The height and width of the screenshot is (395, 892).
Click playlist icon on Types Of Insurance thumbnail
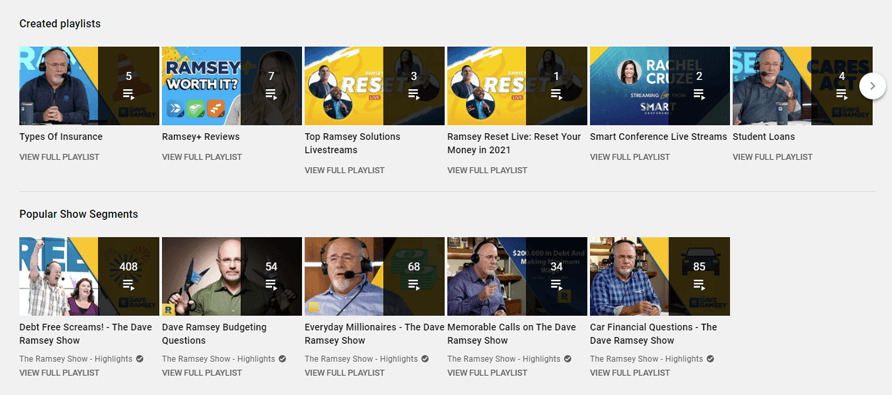pos(129,93)
